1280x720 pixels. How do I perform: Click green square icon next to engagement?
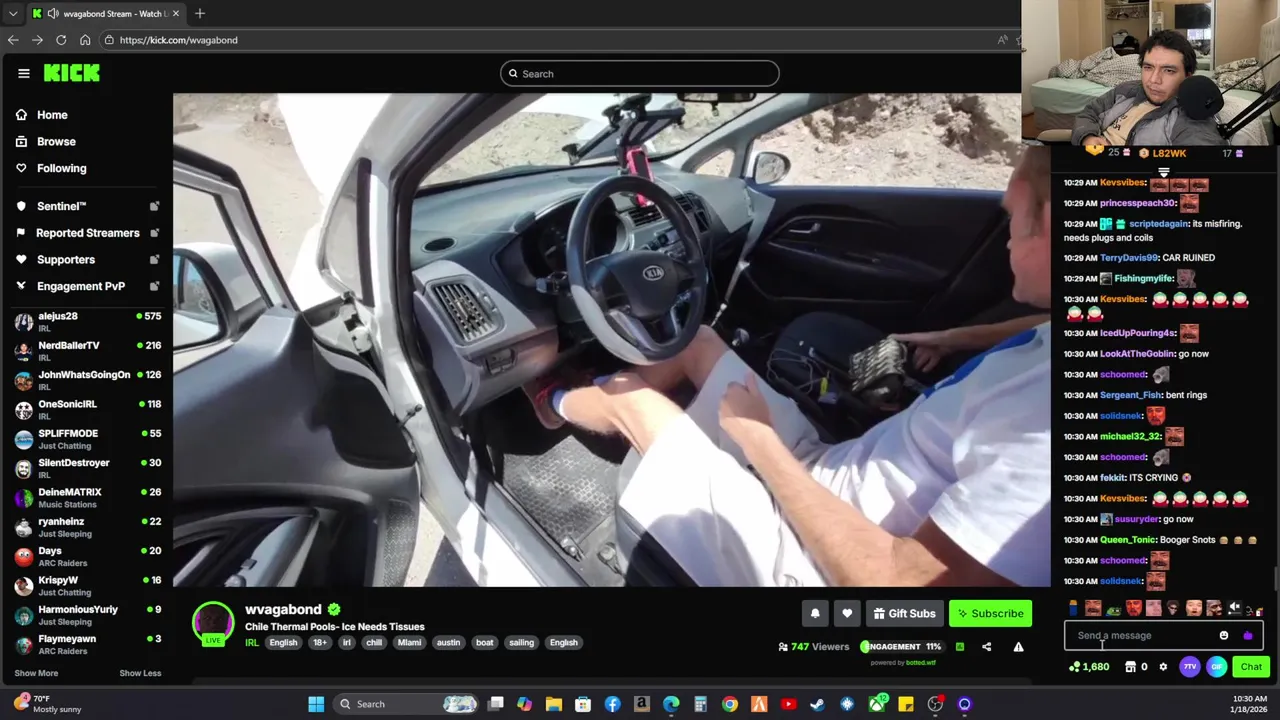(x=959, y=647)
